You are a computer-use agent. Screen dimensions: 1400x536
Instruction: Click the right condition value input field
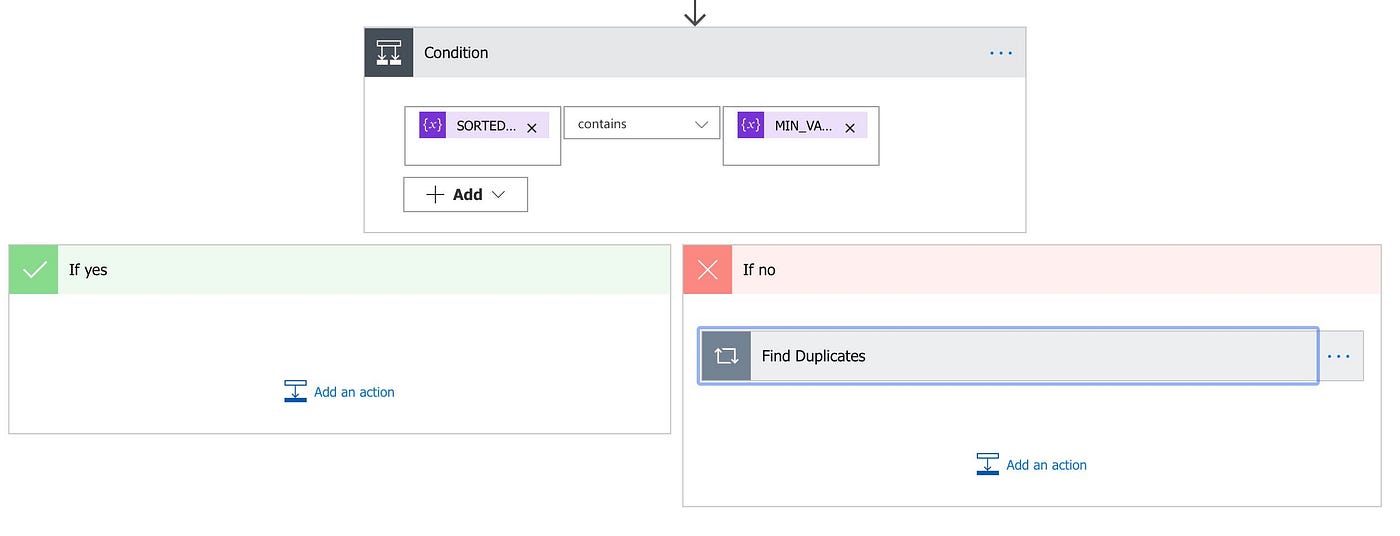[x=800, y=151]
